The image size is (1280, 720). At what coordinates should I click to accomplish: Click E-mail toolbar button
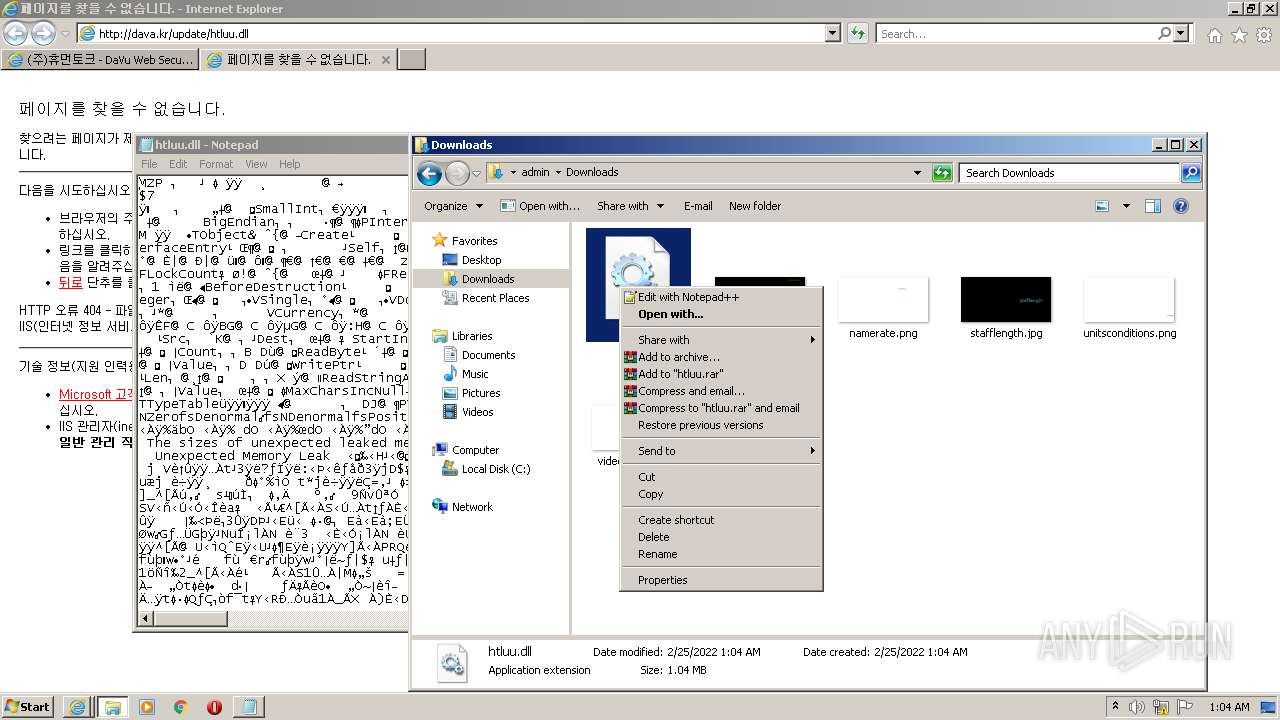pos(698,206)
